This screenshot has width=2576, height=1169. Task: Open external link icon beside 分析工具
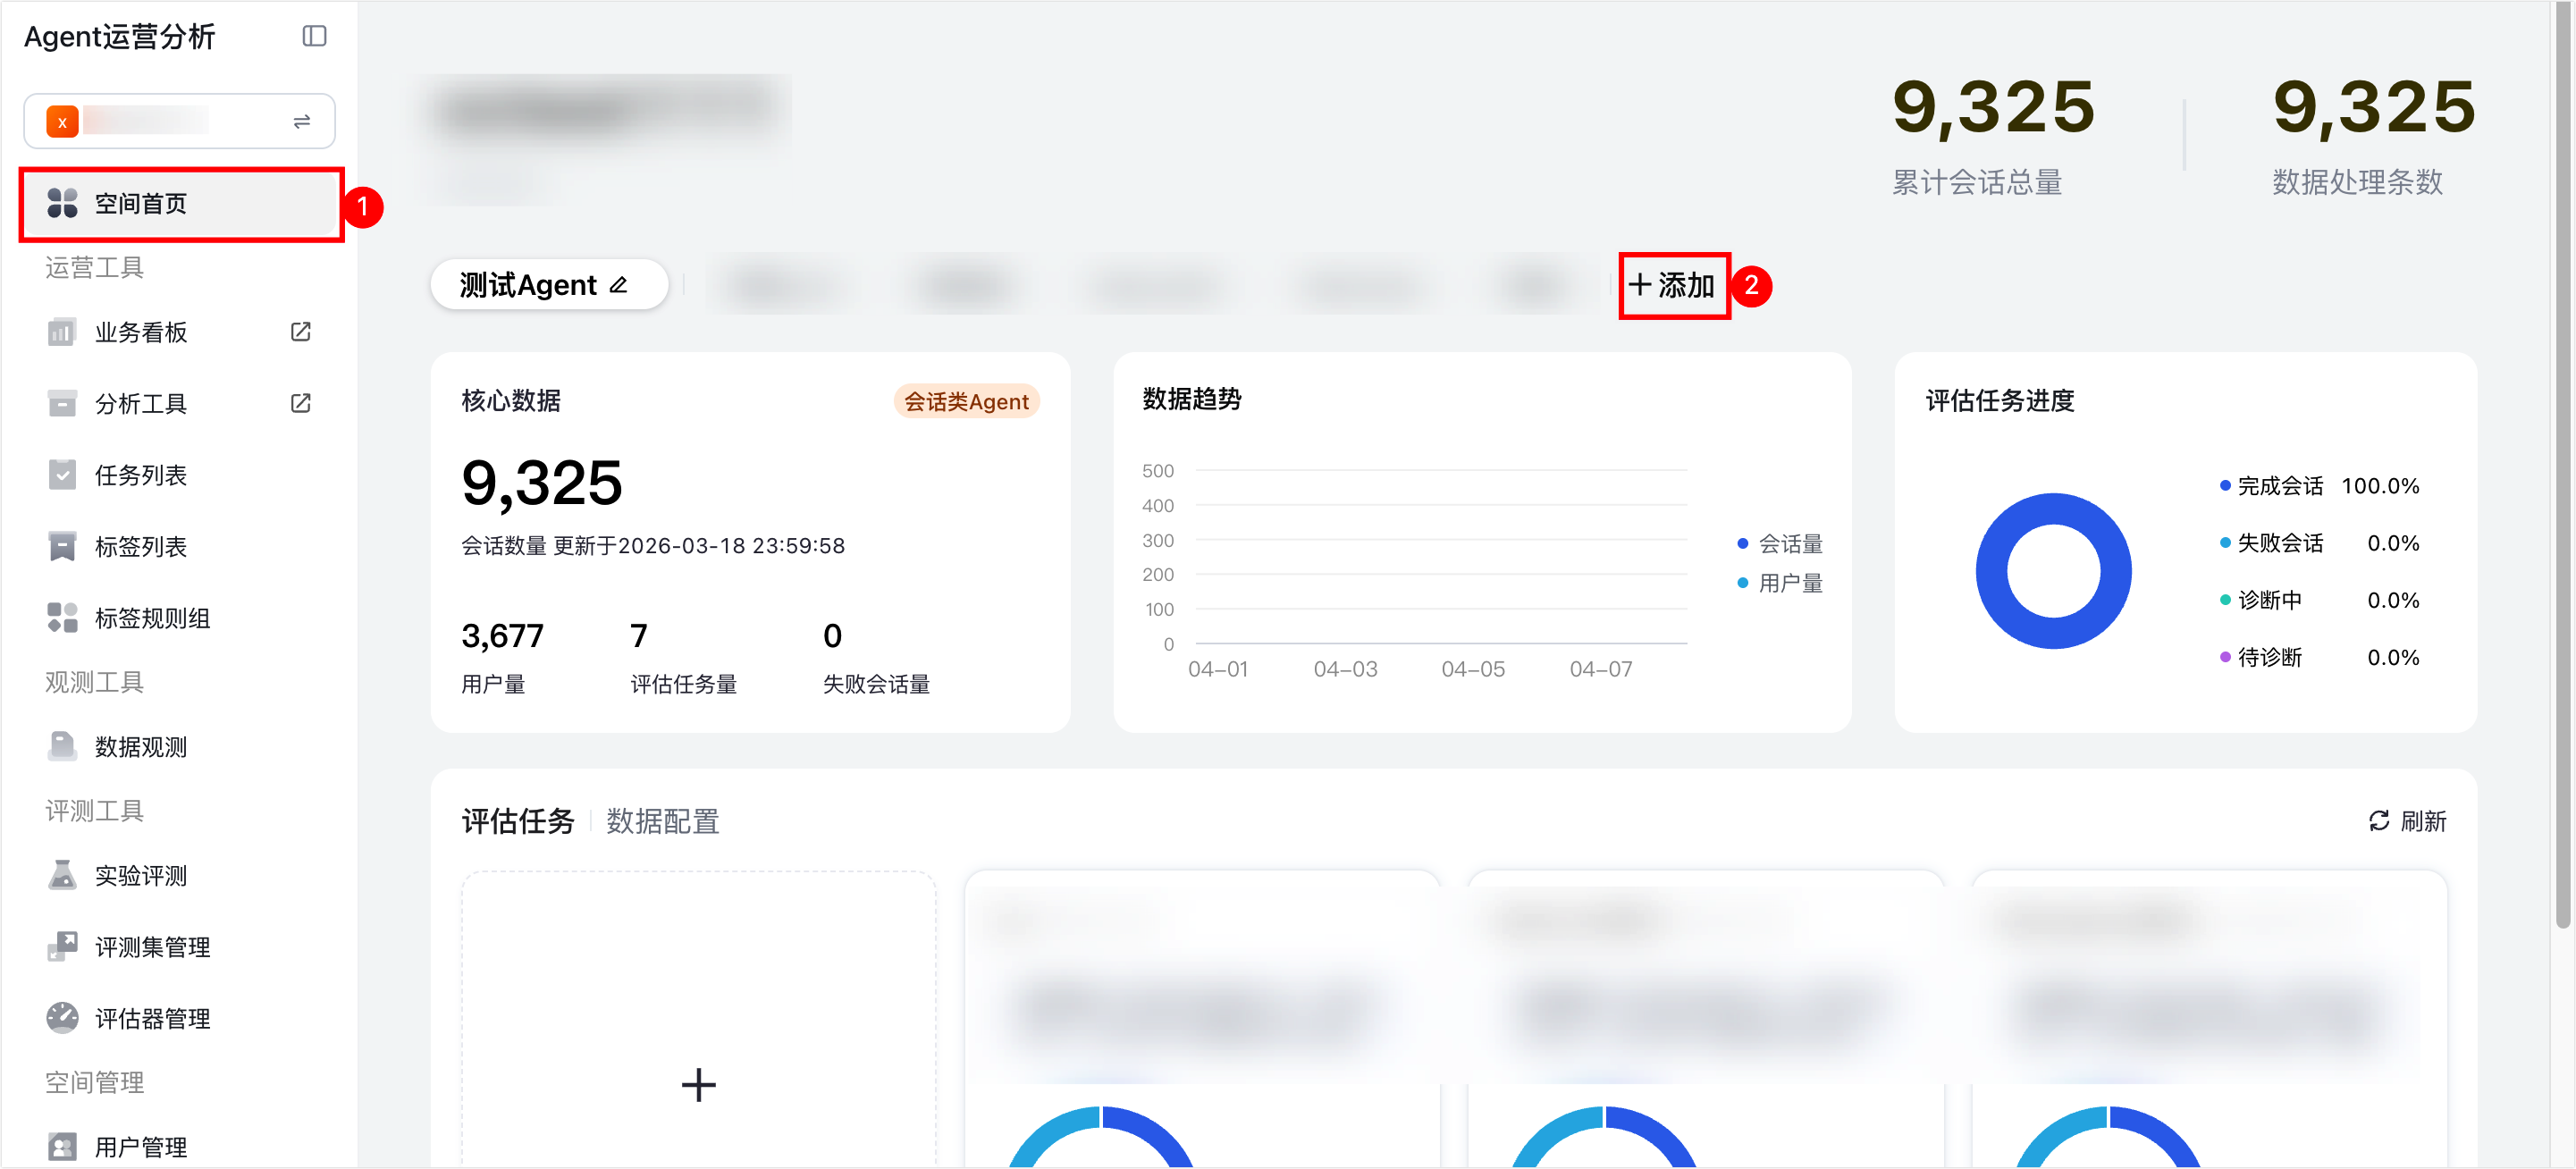[x=300, y=403]
